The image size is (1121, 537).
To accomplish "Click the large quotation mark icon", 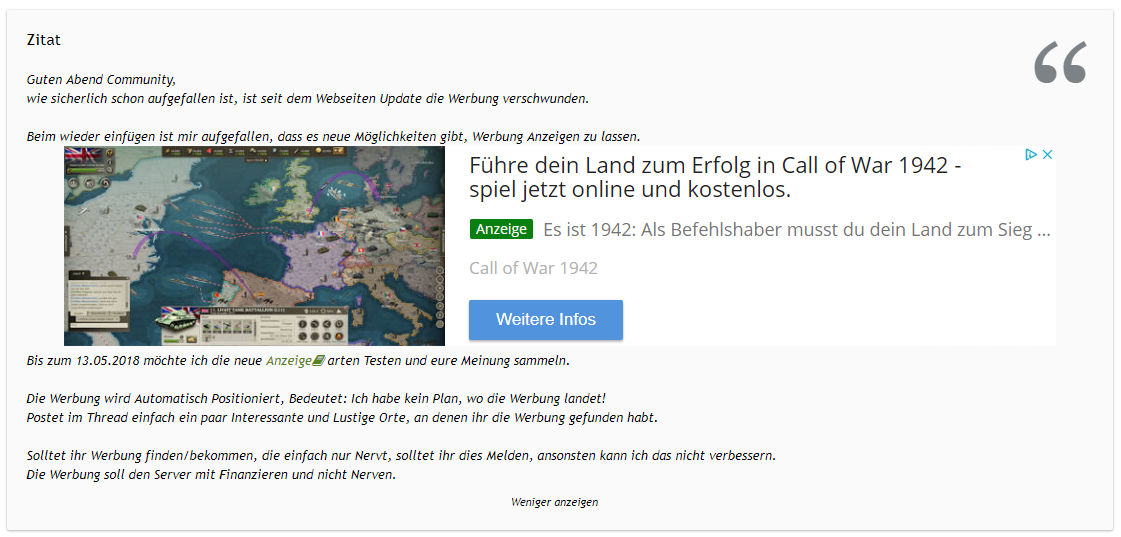I will [1060, 63].
